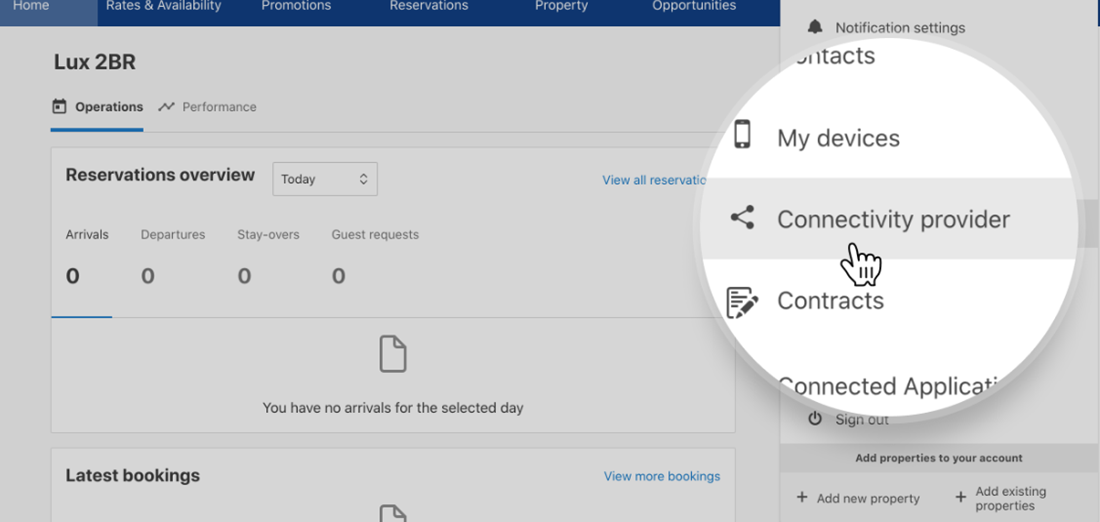Click the plus icon beside Add new property
Image resolution: width=1100 pixels, height=522 pixels.
[802, 498]
